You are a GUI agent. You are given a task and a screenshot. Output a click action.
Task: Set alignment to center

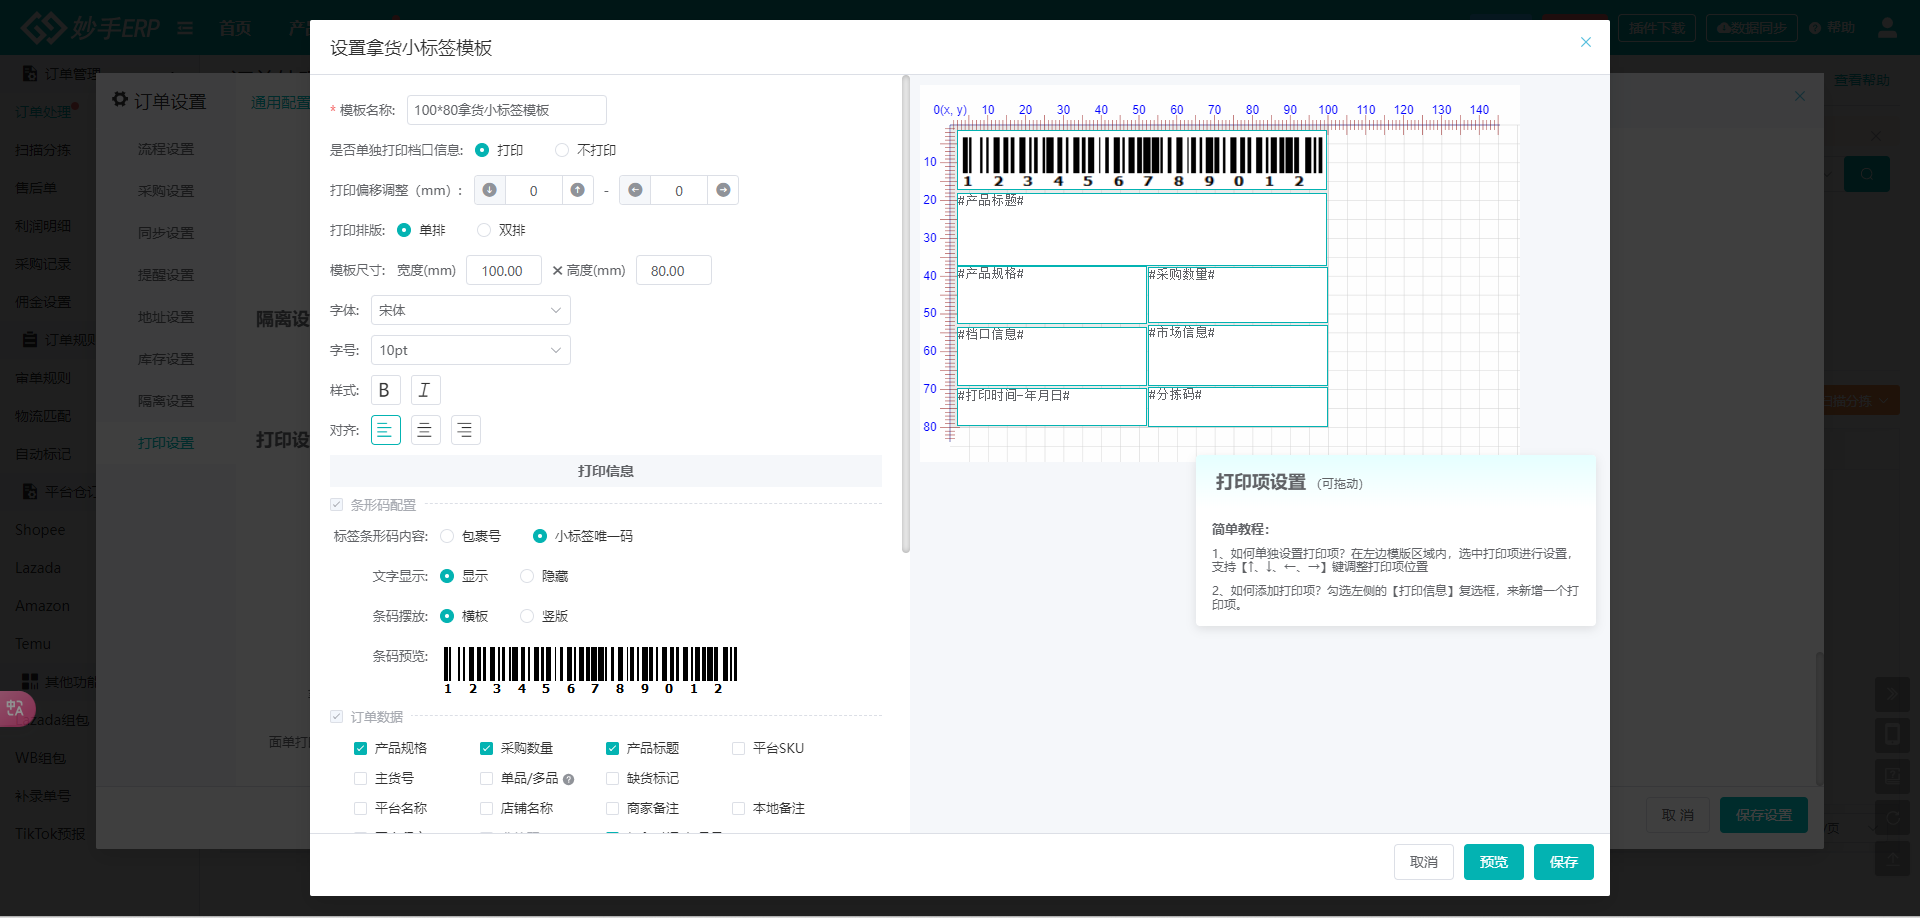425,430
